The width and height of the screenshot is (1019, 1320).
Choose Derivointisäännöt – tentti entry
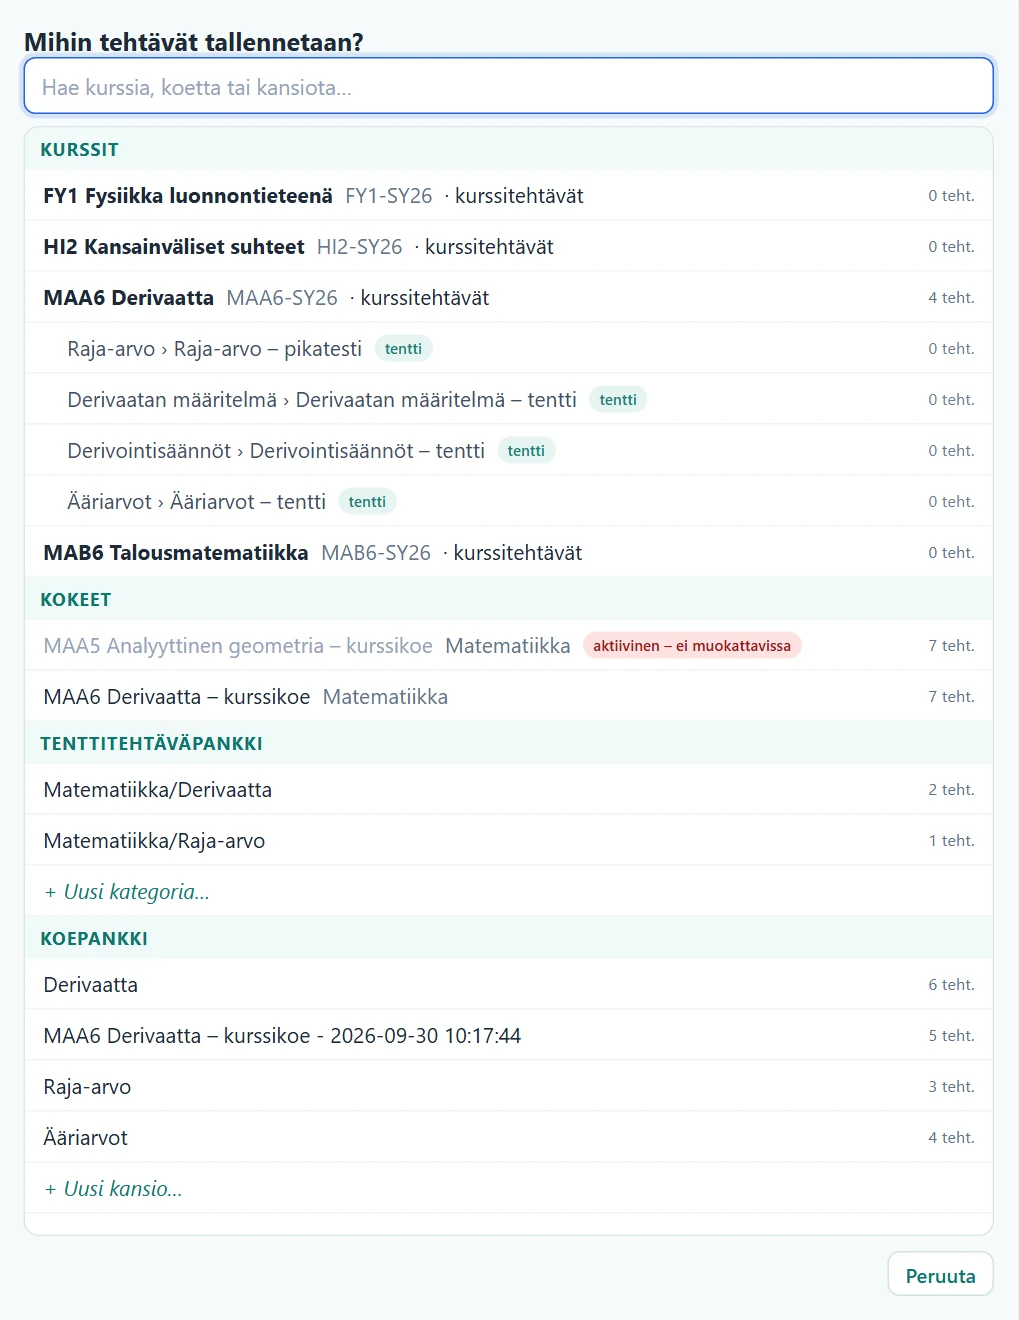coord(508,450)
